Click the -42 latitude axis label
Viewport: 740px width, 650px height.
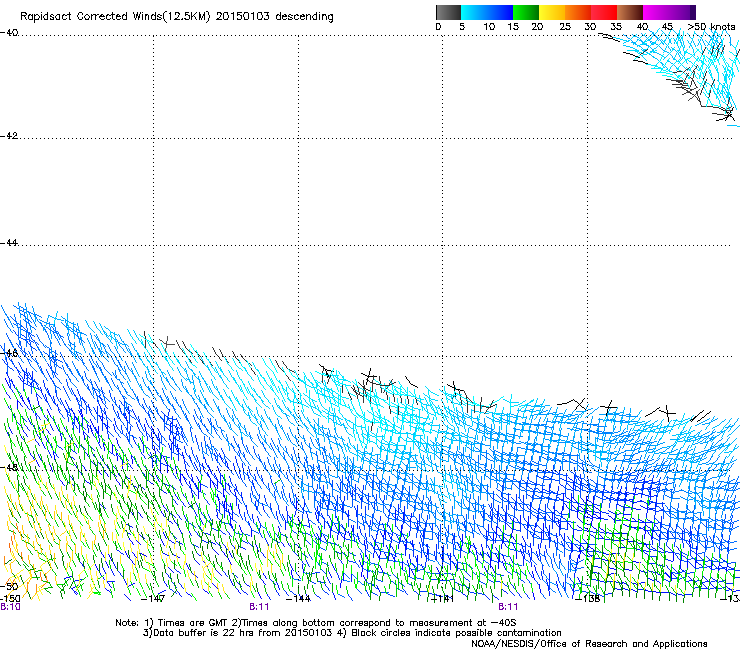[9, 136]
